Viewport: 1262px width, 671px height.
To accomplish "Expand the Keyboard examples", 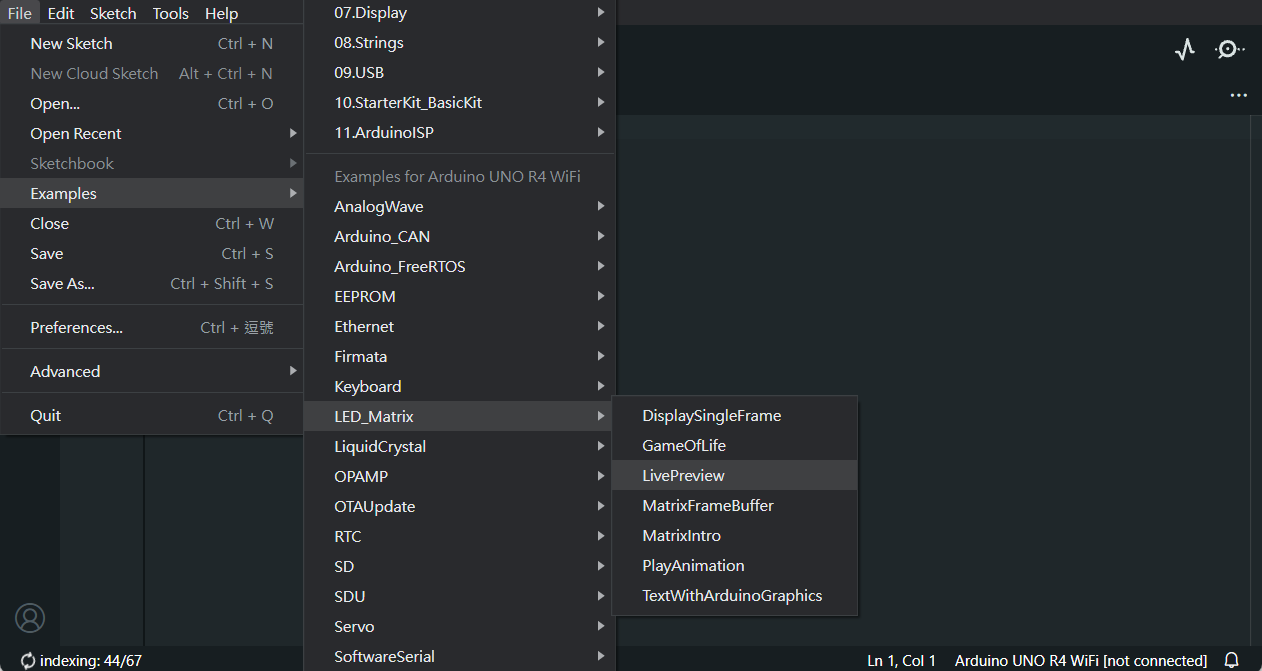I will tap(460, 387).
